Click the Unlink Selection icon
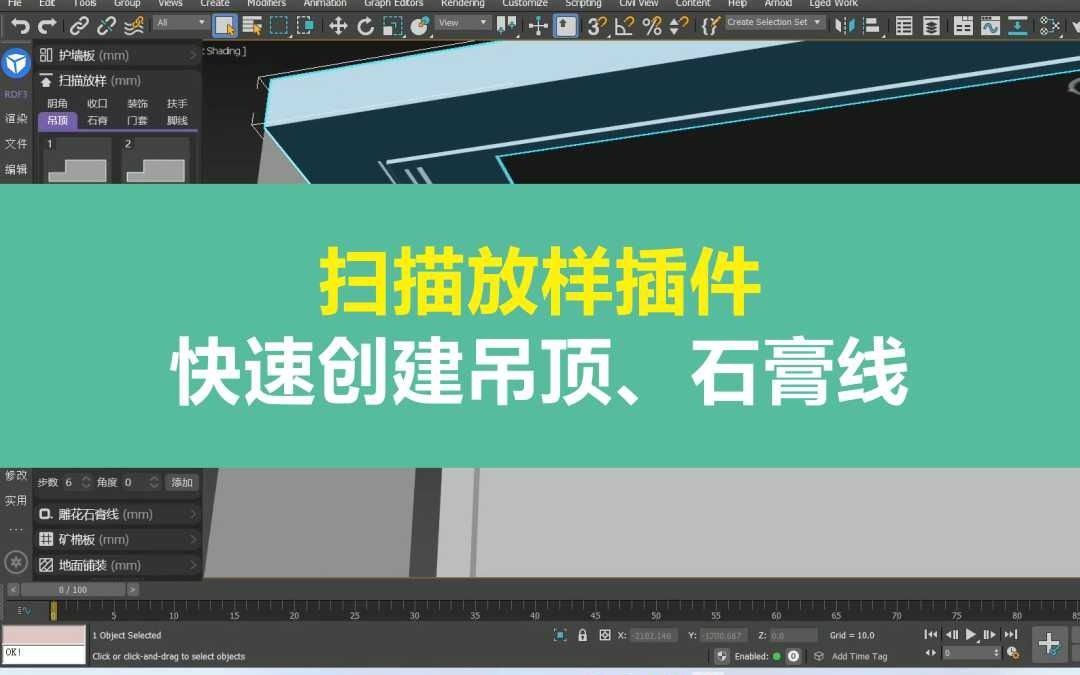Screen dimensions: 1080x675 click(x=106, y=26)
